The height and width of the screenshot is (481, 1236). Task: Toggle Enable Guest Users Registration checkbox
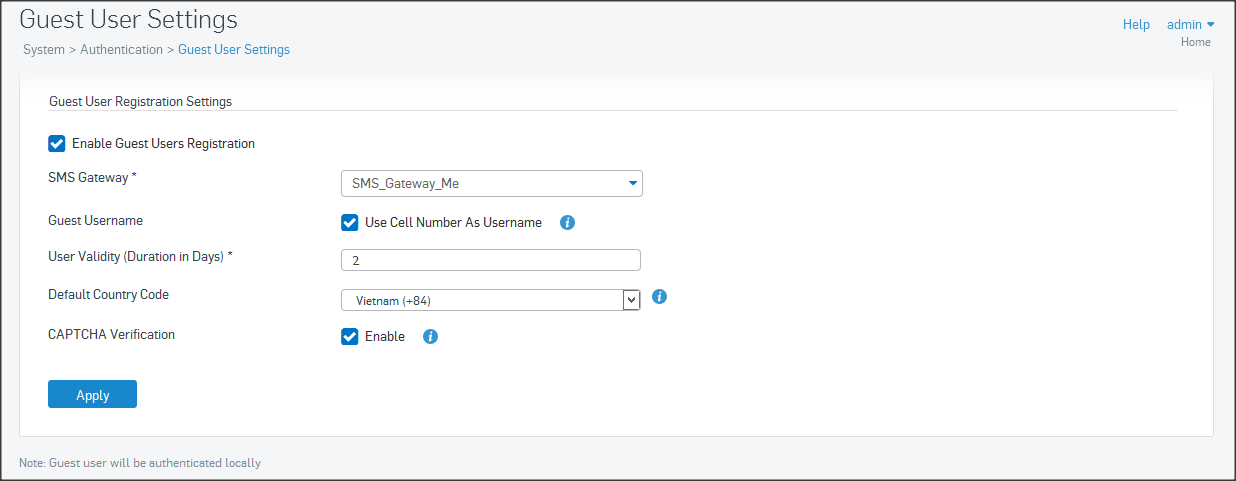(x=57, y=144)
